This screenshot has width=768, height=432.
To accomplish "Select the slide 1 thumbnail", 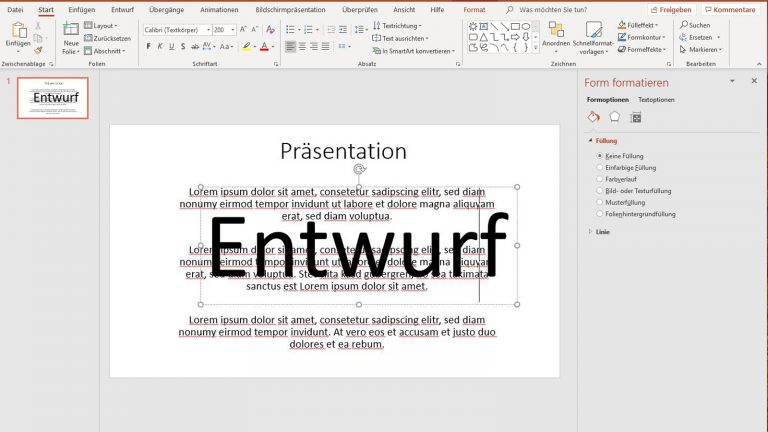I will tap(53, 98).
